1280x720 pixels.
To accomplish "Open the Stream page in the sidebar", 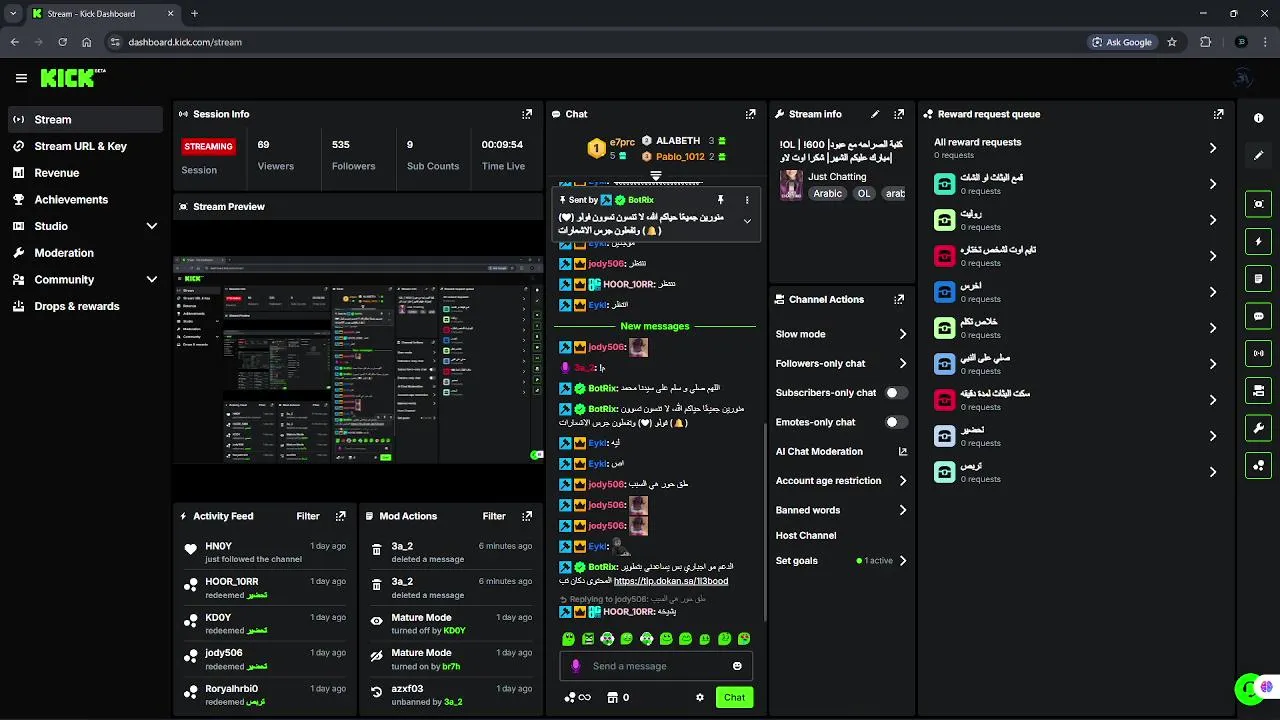I will point(85,119).
